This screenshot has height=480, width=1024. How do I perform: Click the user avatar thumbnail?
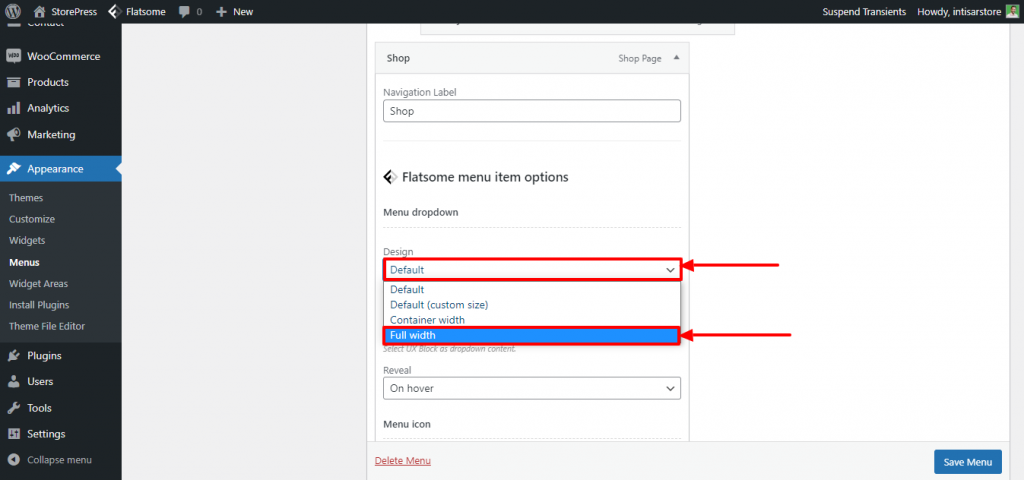click(1012, 11)
